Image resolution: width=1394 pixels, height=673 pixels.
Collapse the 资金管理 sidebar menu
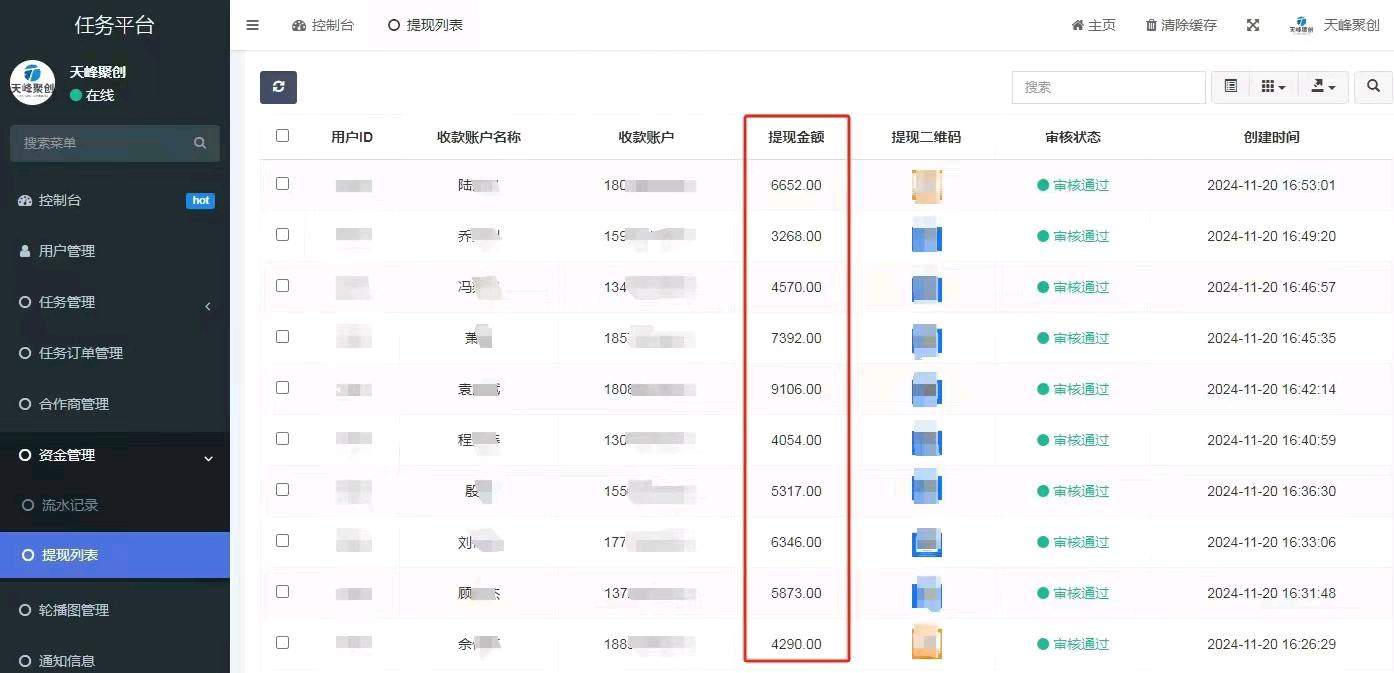tap(115, 456)
